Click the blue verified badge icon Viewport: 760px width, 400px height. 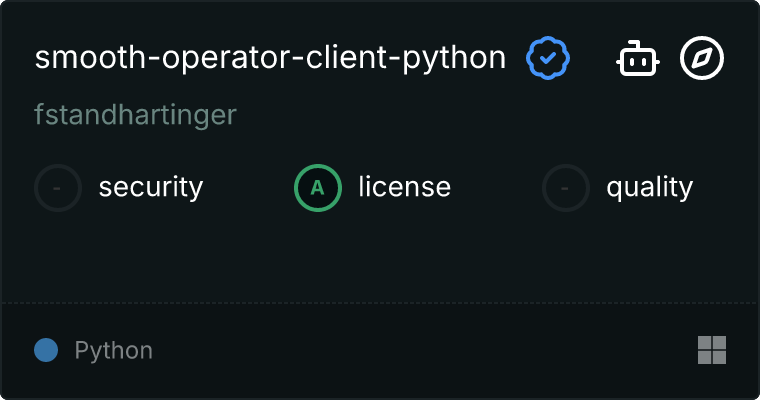point(548,59)
